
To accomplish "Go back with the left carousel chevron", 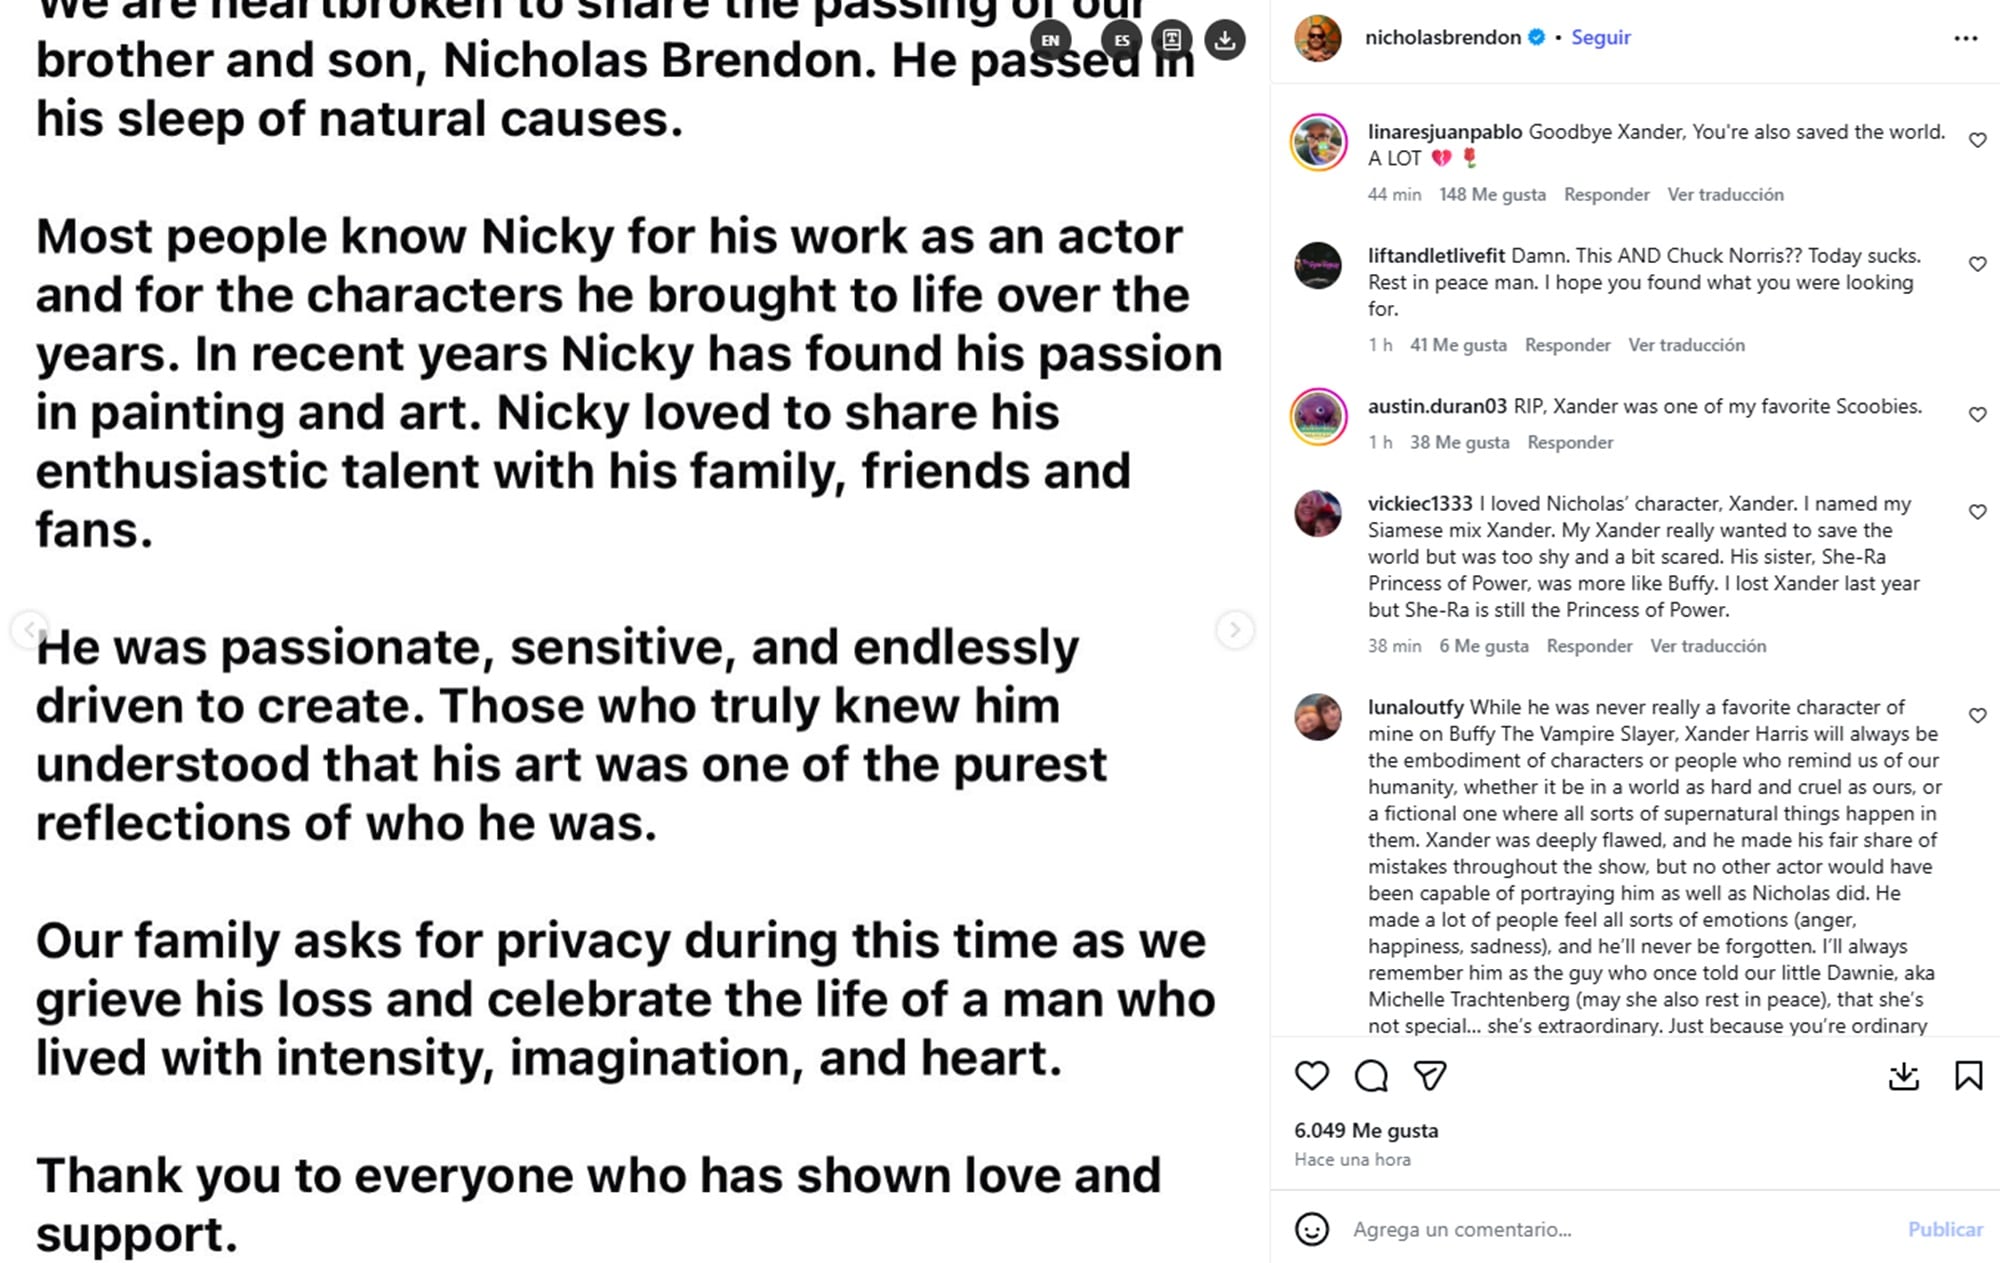I will 30,631.
